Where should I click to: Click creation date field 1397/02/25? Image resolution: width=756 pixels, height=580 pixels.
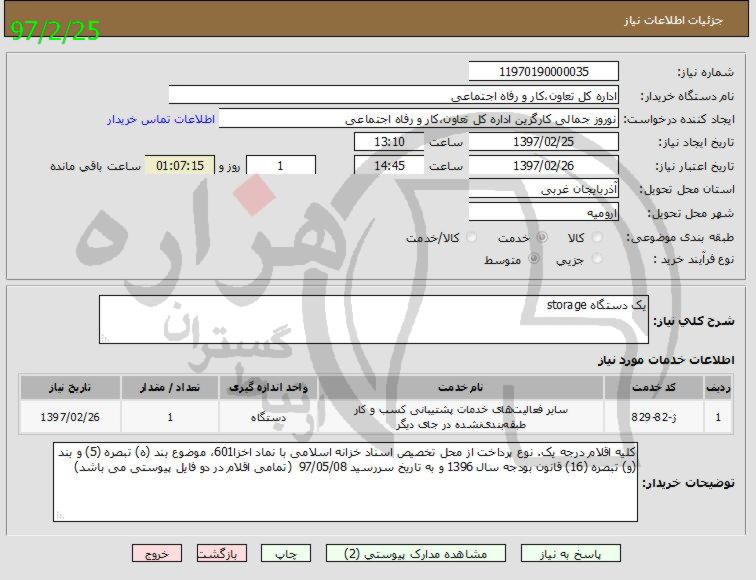tap(543, 142)
